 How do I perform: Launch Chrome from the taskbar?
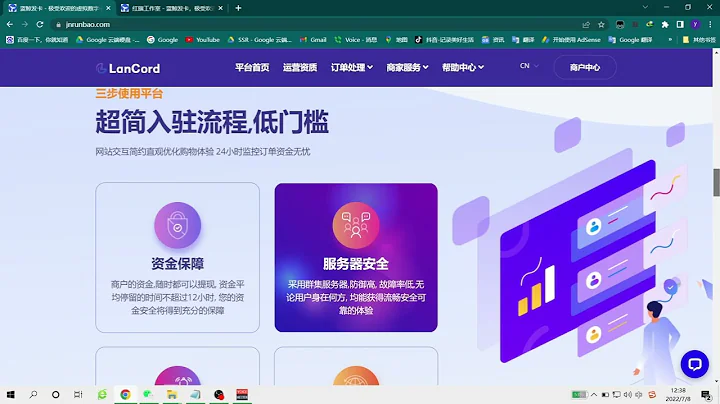[x=125, y=394]
